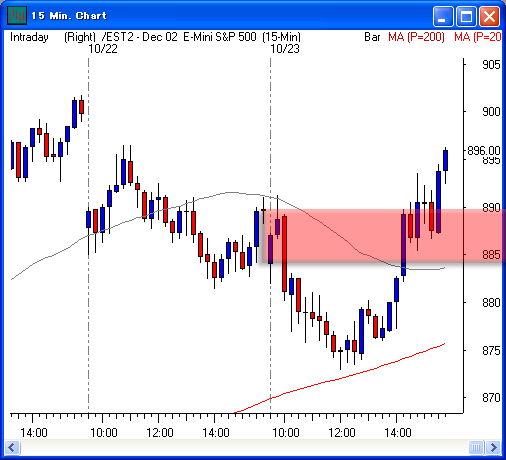Screen dimensions: 506x460
Task: Maximize the 15 Min. Chart window
Action: [x=466, y=16]
